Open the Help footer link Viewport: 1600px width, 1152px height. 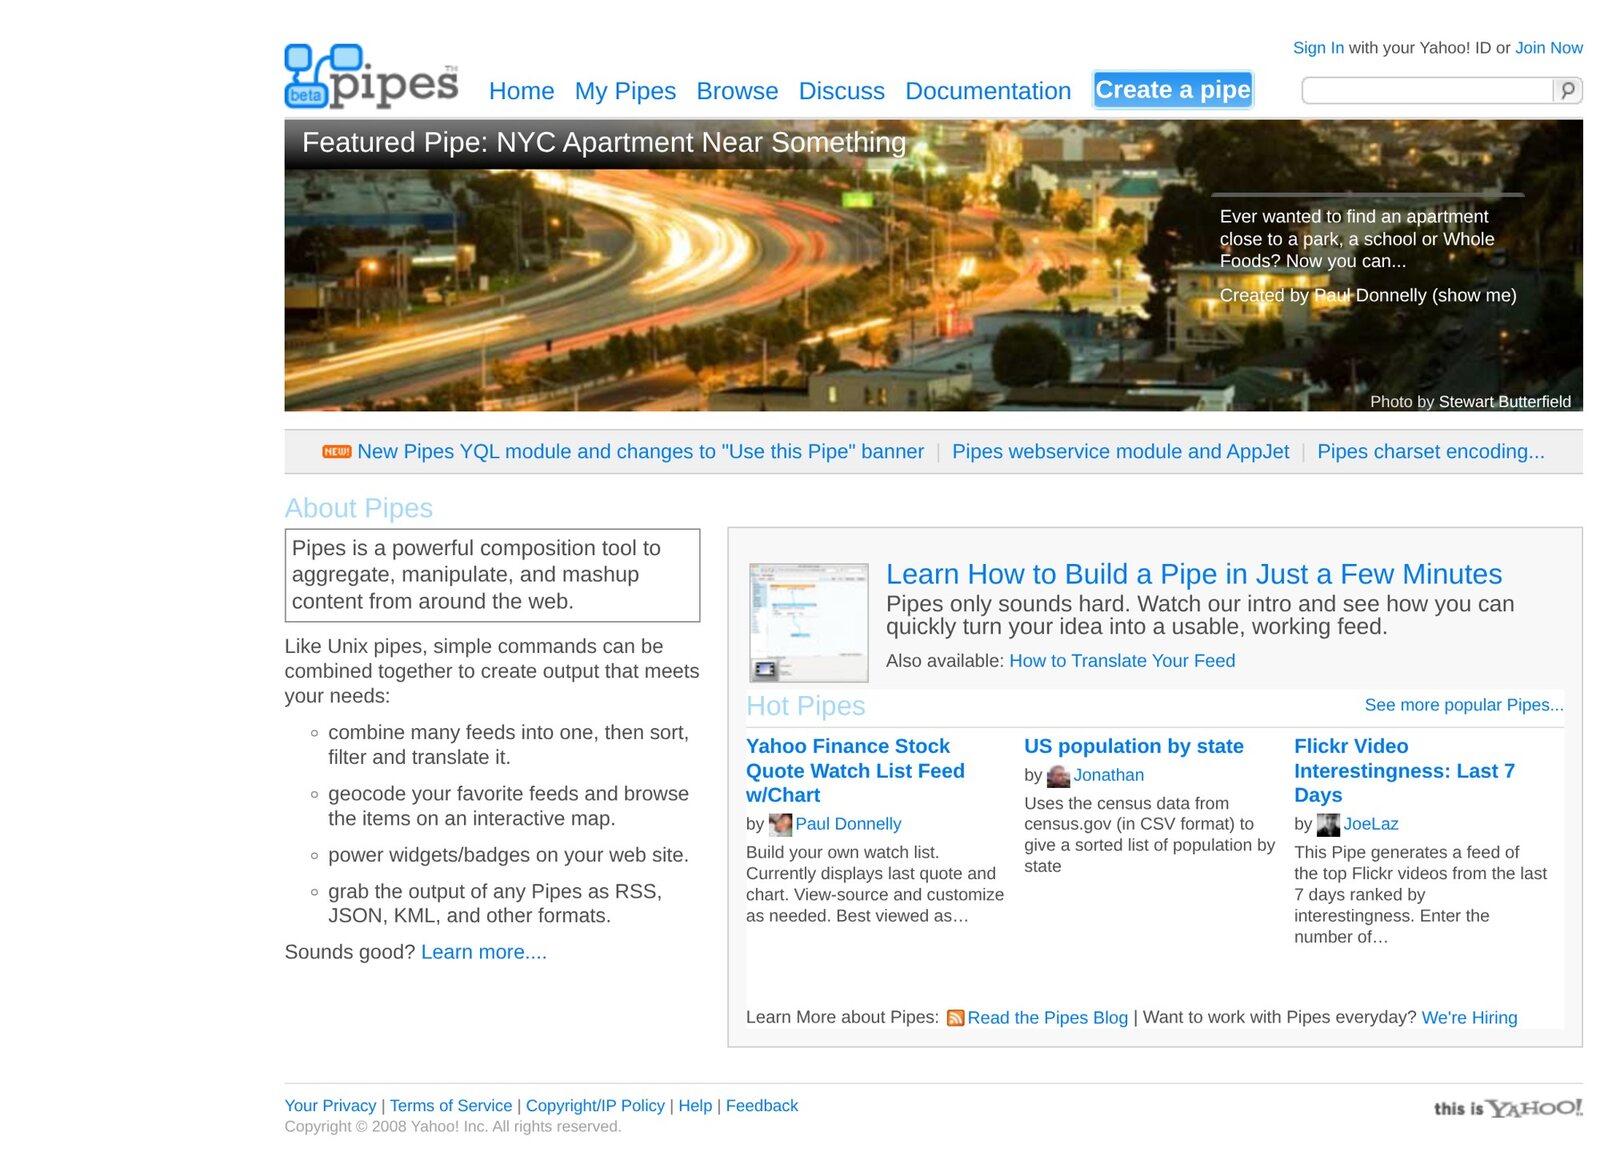coord(695,1106)
